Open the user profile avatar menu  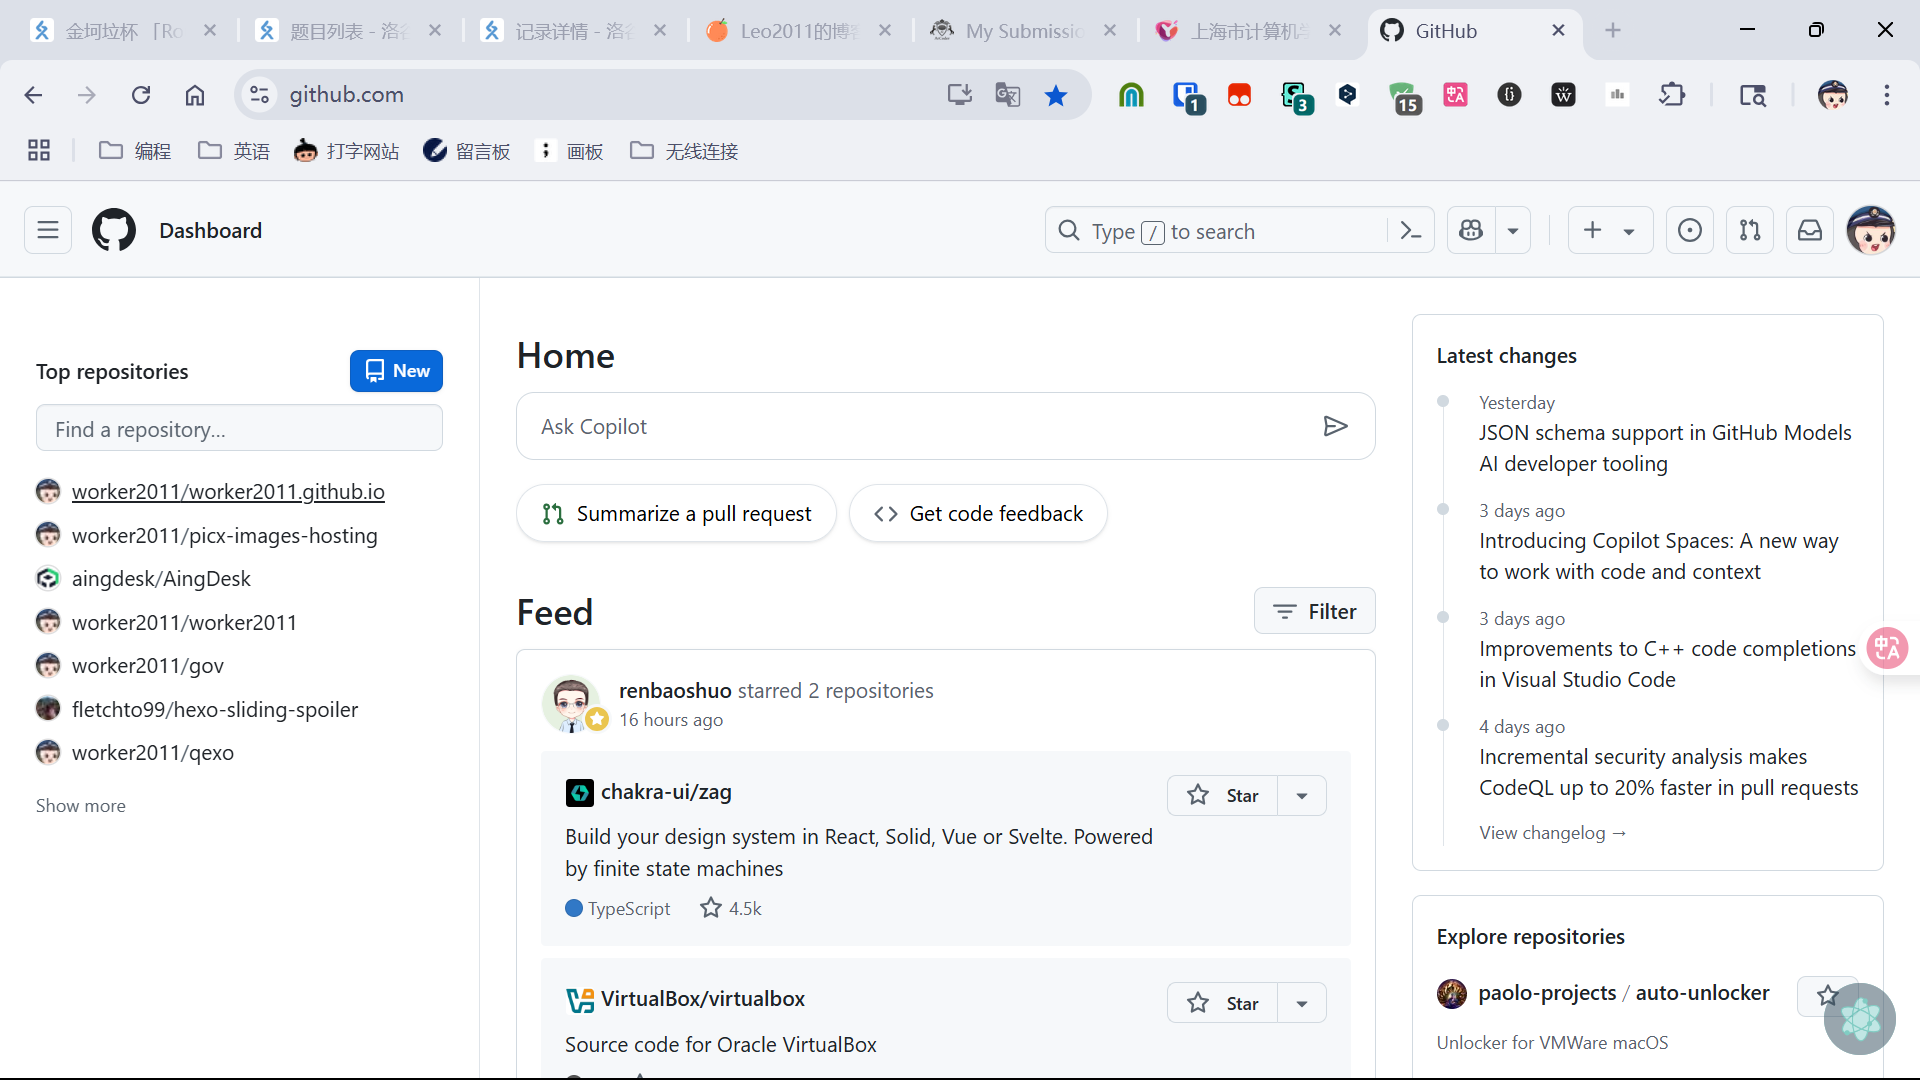(x=1871, y=231)
